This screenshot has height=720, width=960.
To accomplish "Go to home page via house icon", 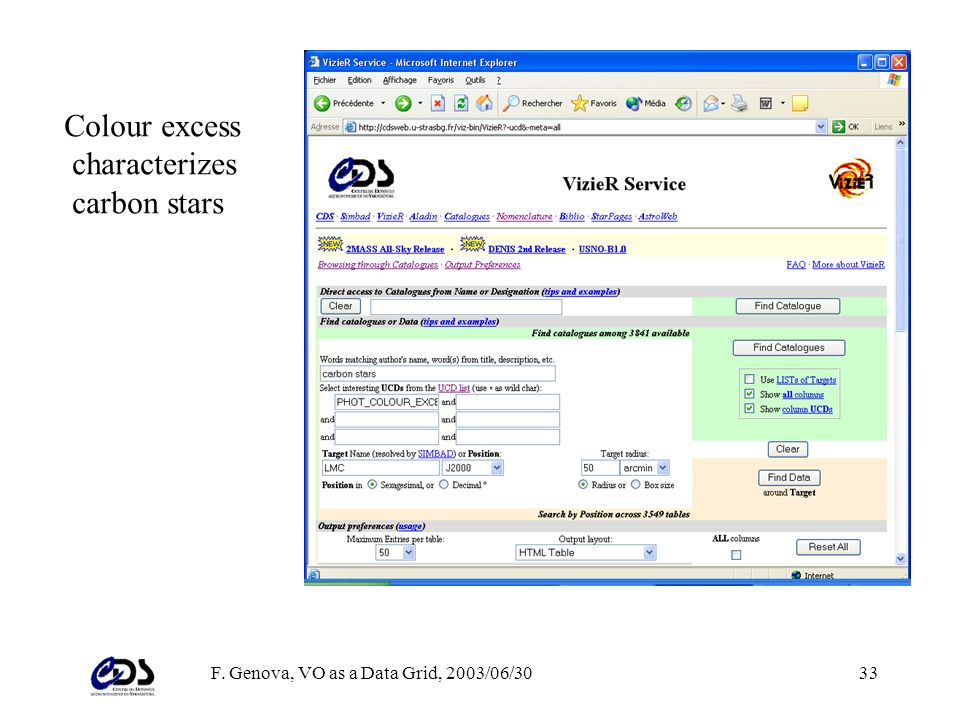I will [484, 103].
